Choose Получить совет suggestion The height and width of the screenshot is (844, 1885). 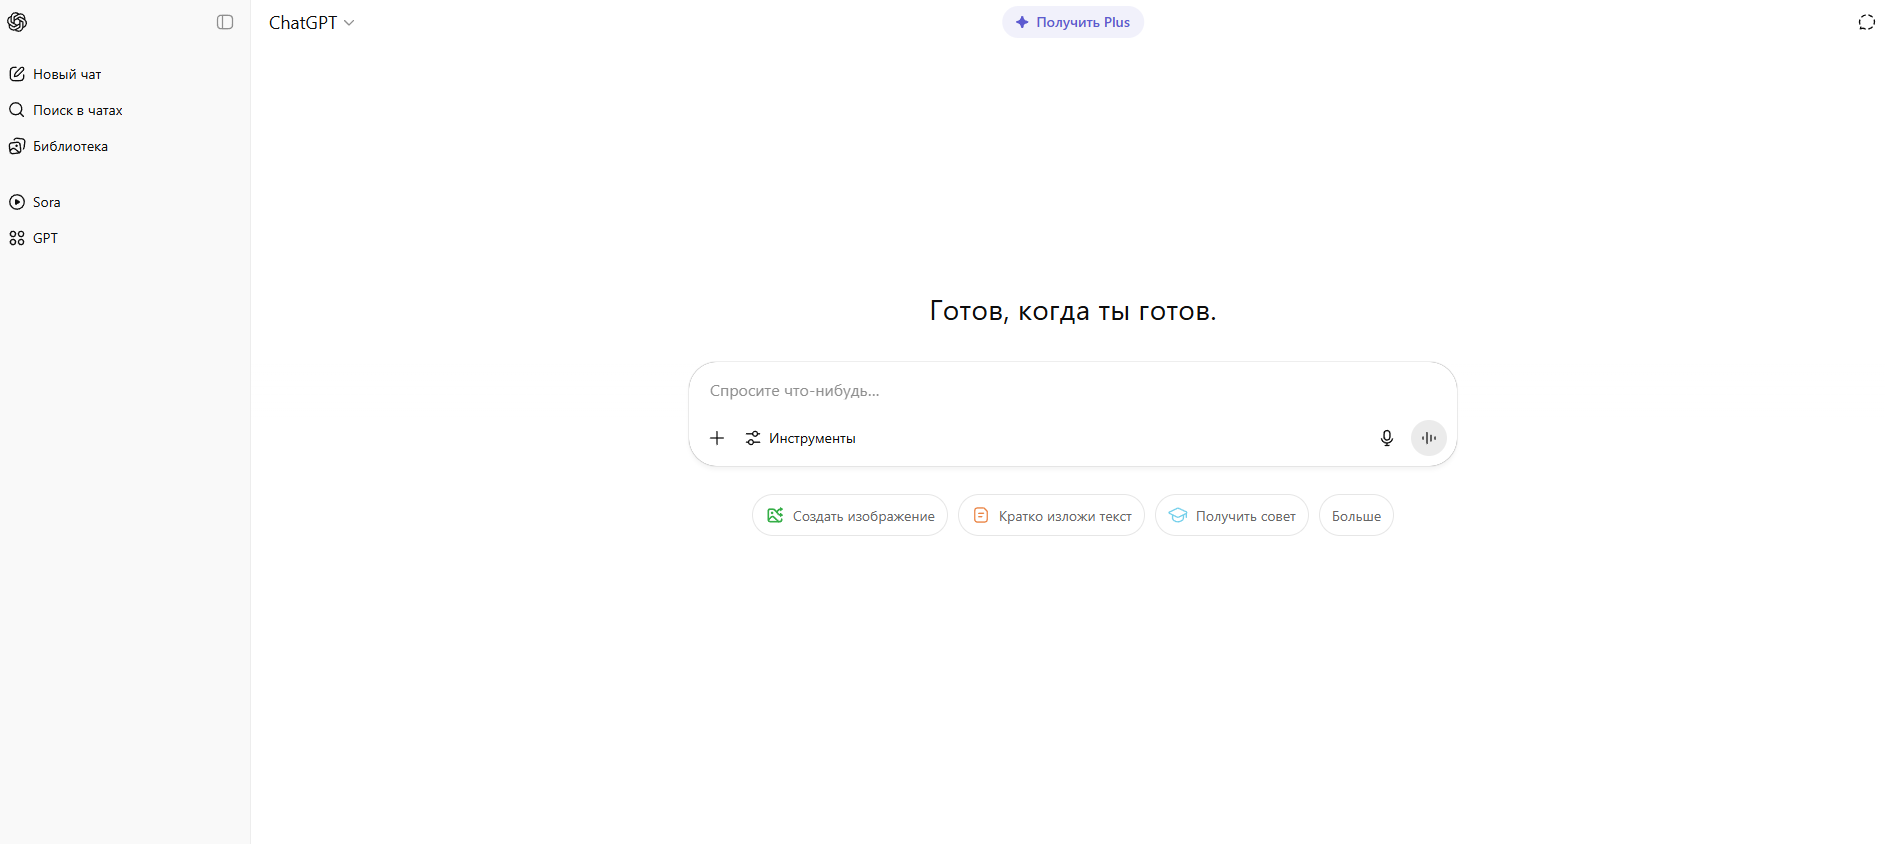1232,515
